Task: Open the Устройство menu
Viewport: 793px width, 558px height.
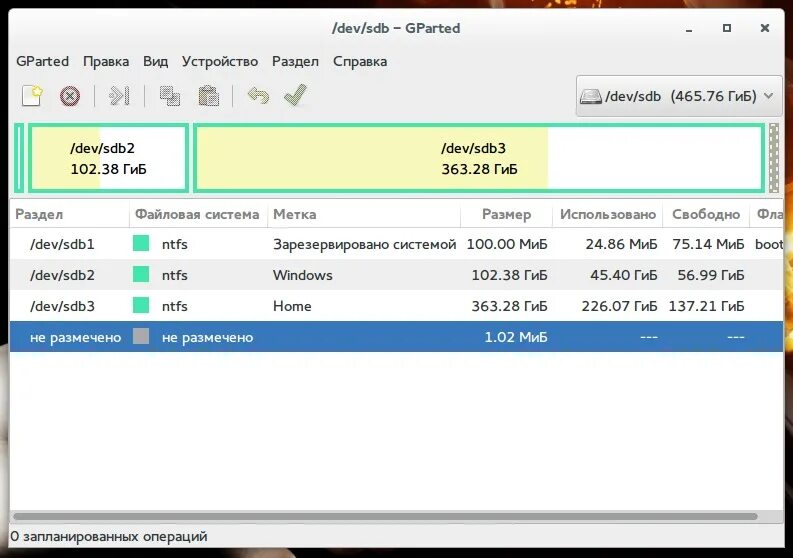Action: pyautogui.click(x=220, y=61)
